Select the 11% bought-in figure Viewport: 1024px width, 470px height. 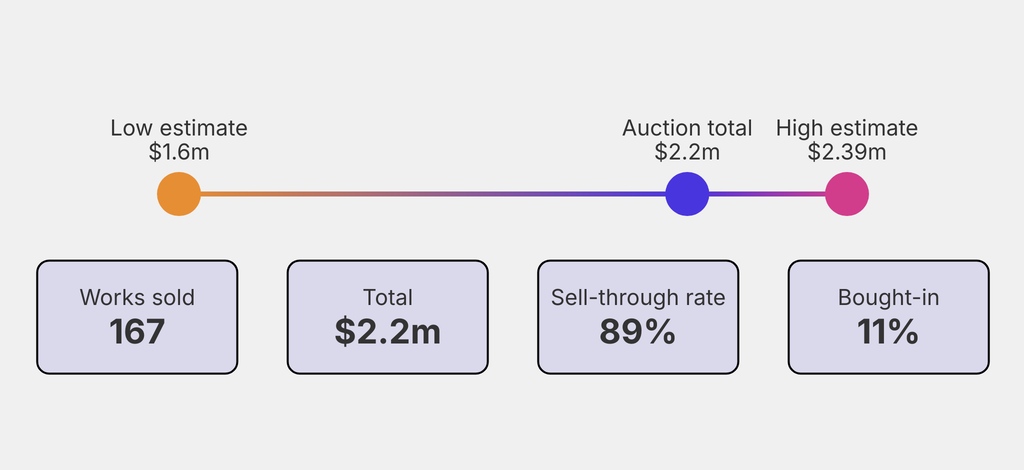pyautogui.click(x=888, y=331)
